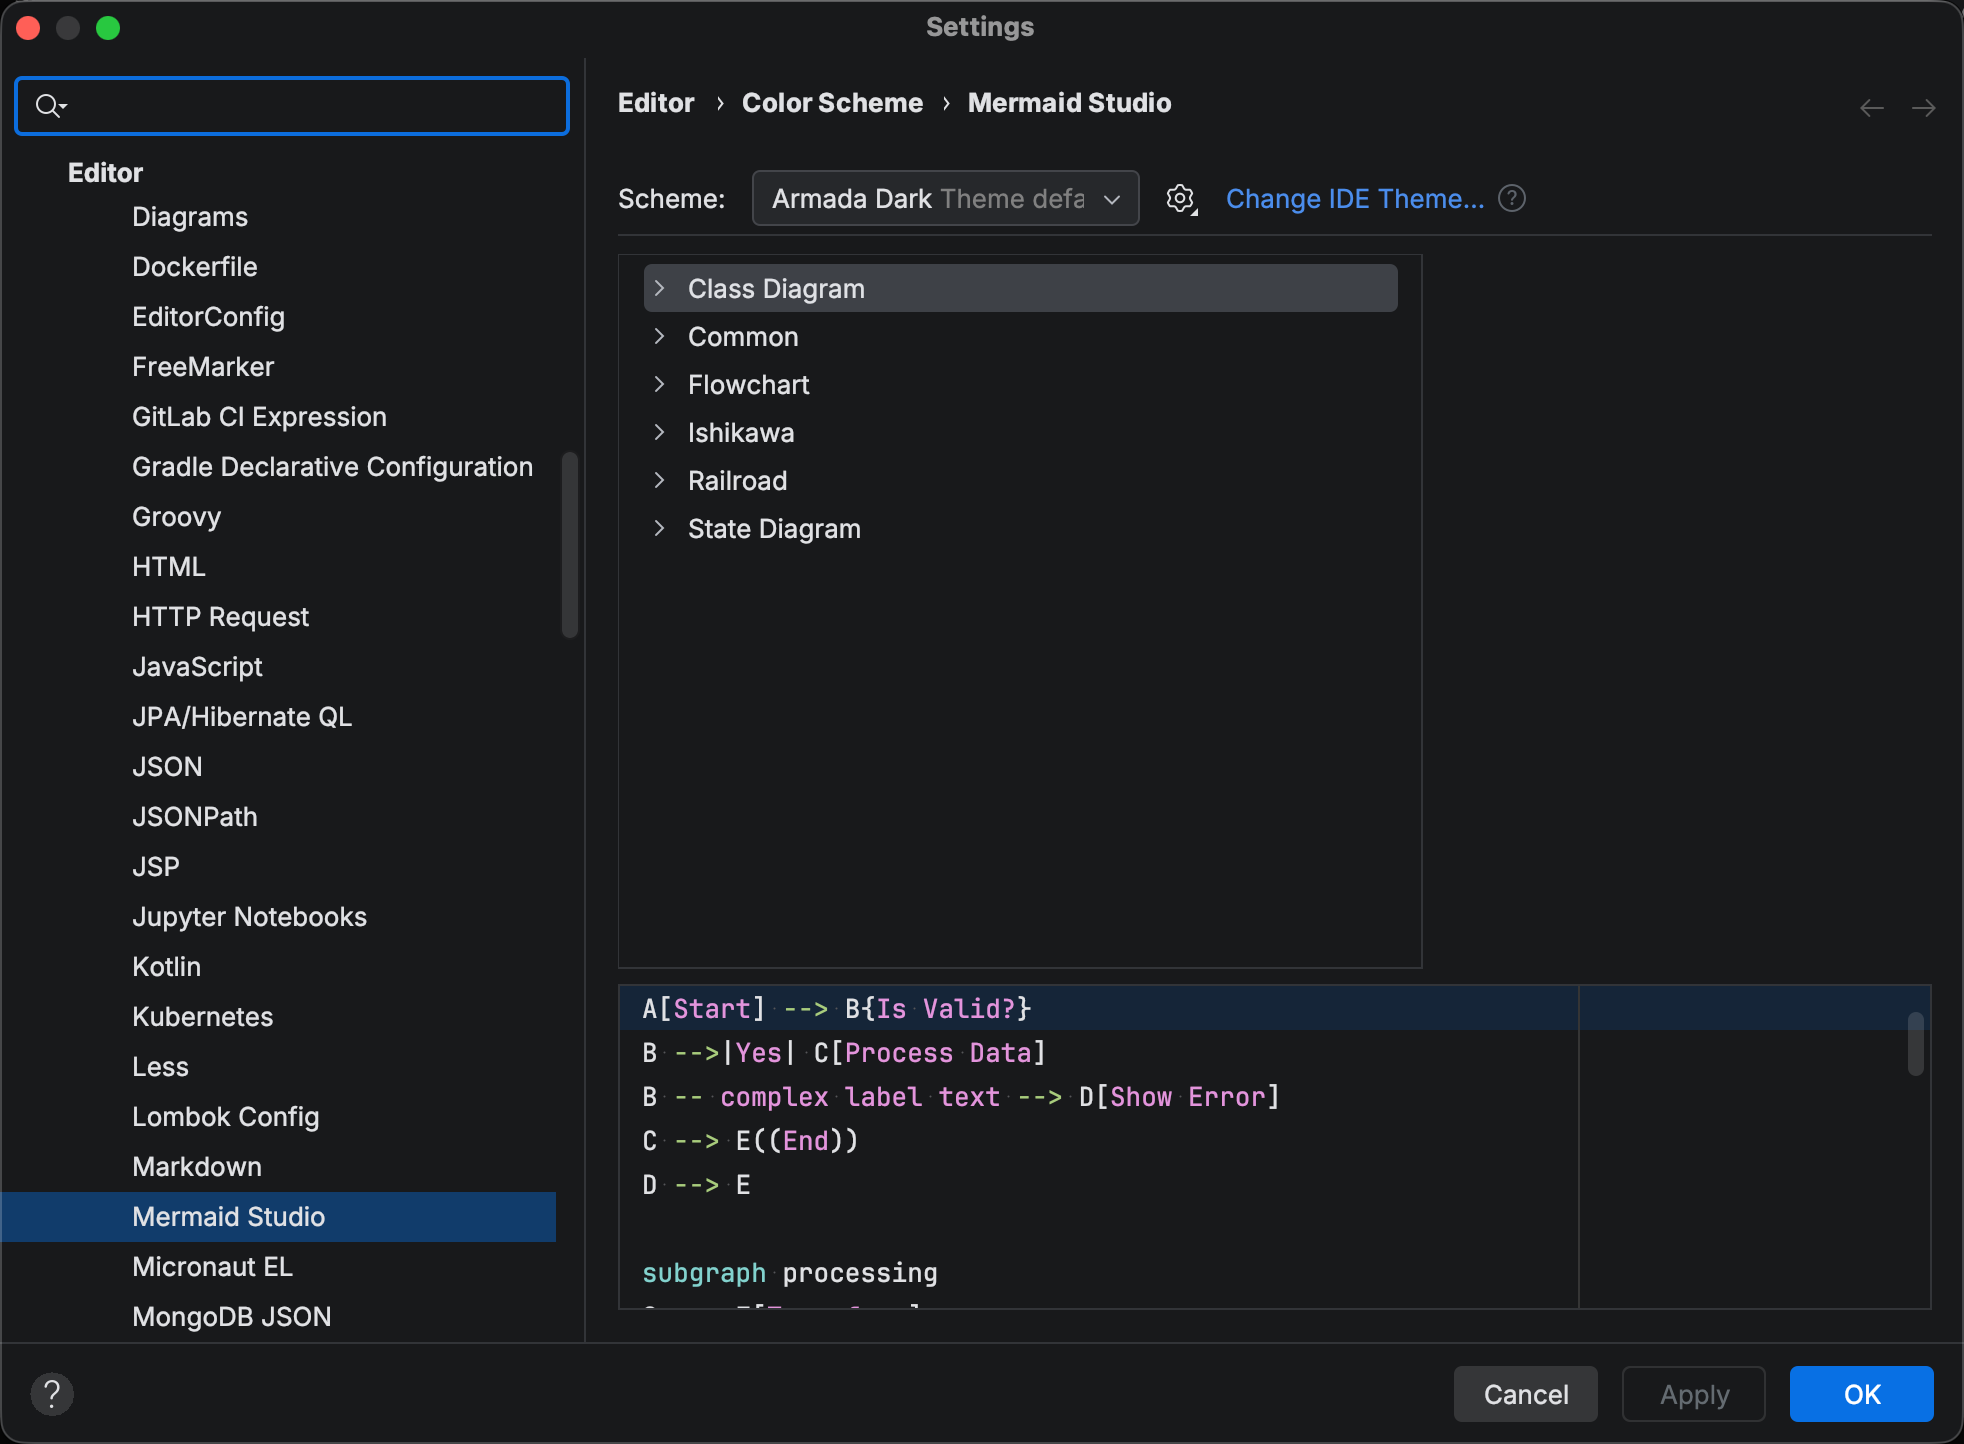This screenshot has width=1964, height=1444.
Task: Select the Class Diagram row
Action: coord(1020,288)
